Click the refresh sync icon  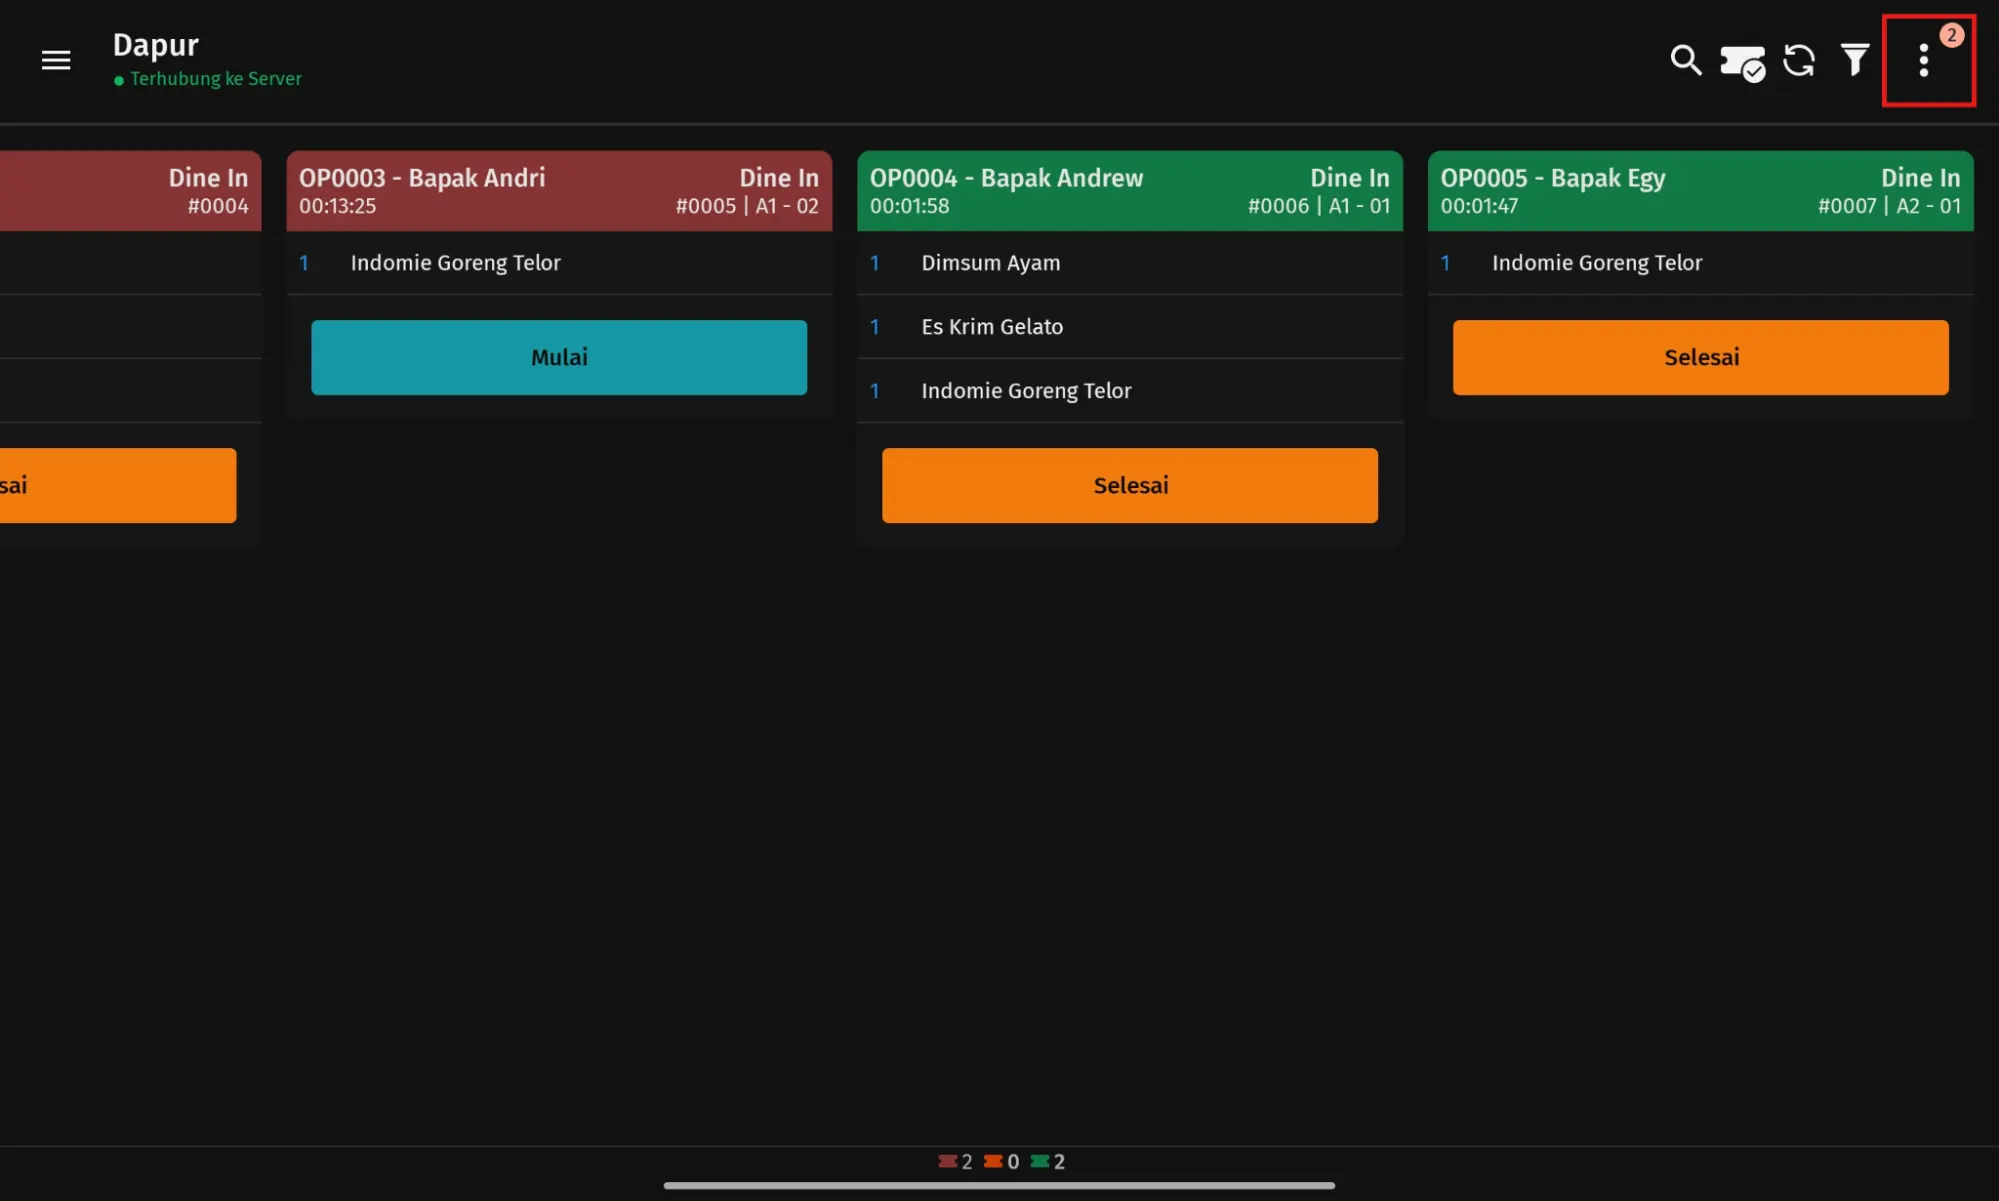coord(1798,60)
